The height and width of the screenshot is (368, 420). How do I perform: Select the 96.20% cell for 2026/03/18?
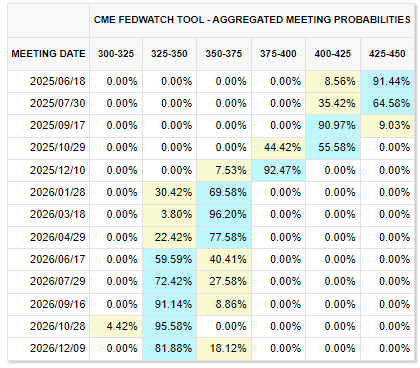(224, 215)
